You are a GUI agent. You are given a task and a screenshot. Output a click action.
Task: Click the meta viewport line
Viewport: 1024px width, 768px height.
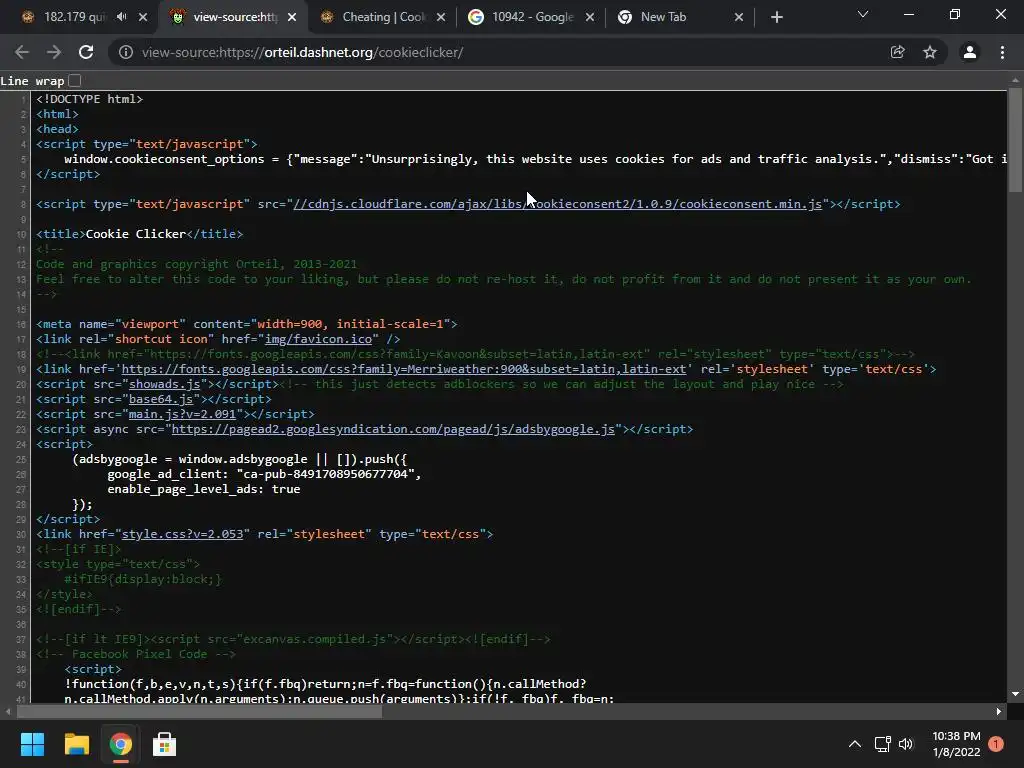246,324
